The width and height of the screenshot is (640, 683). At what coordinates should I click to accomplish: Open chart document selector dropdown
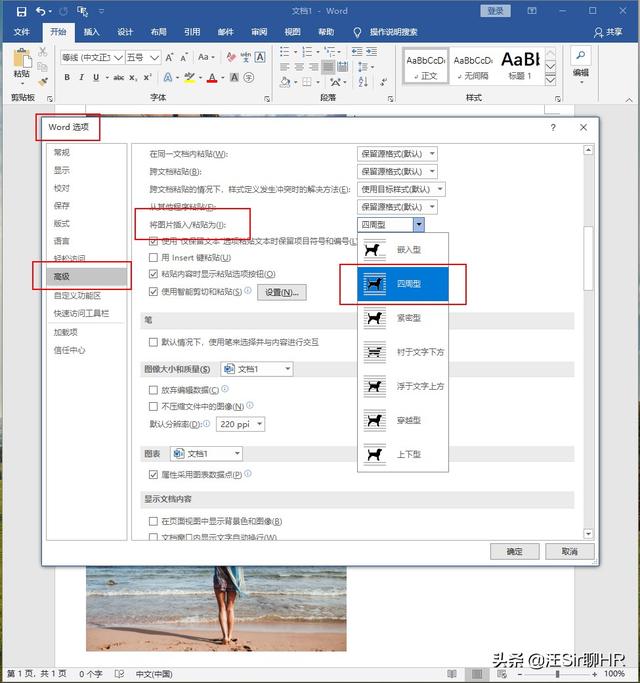(206, 454)
